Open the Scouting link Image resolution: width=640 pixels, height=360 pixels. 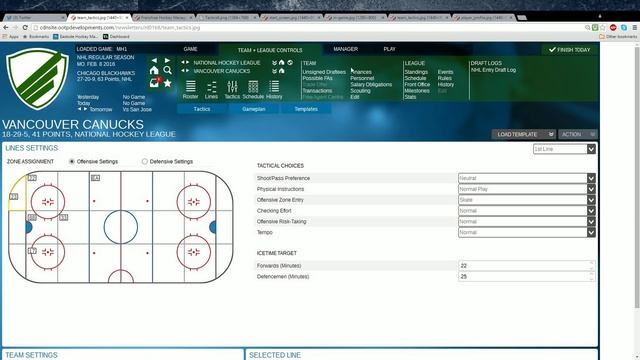pyautogui.click(x=360, y=91)
